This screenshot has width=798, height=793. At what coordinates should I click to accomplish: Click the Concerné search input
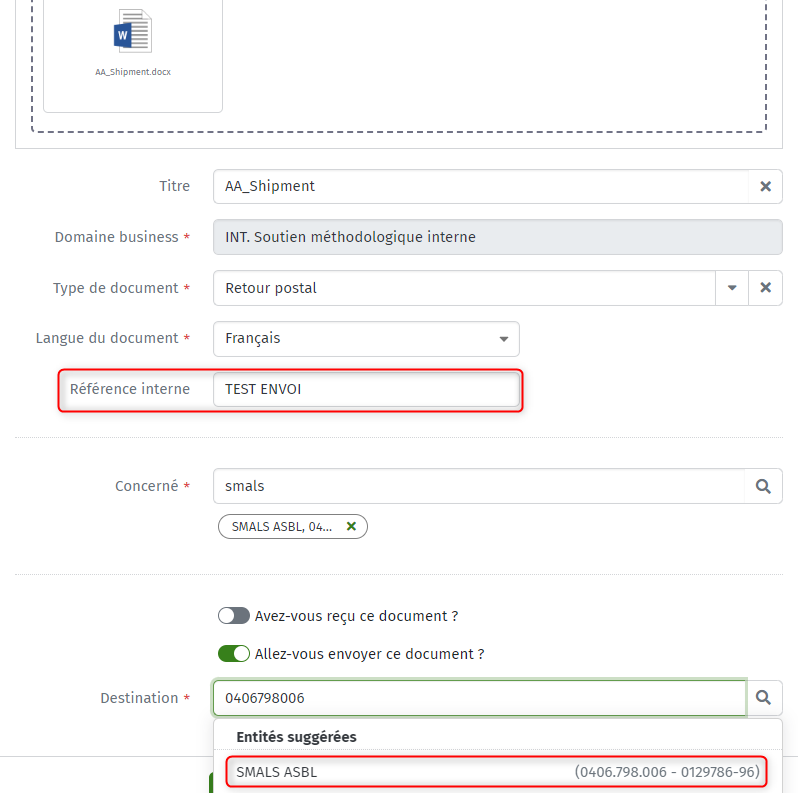pos(479,486)
